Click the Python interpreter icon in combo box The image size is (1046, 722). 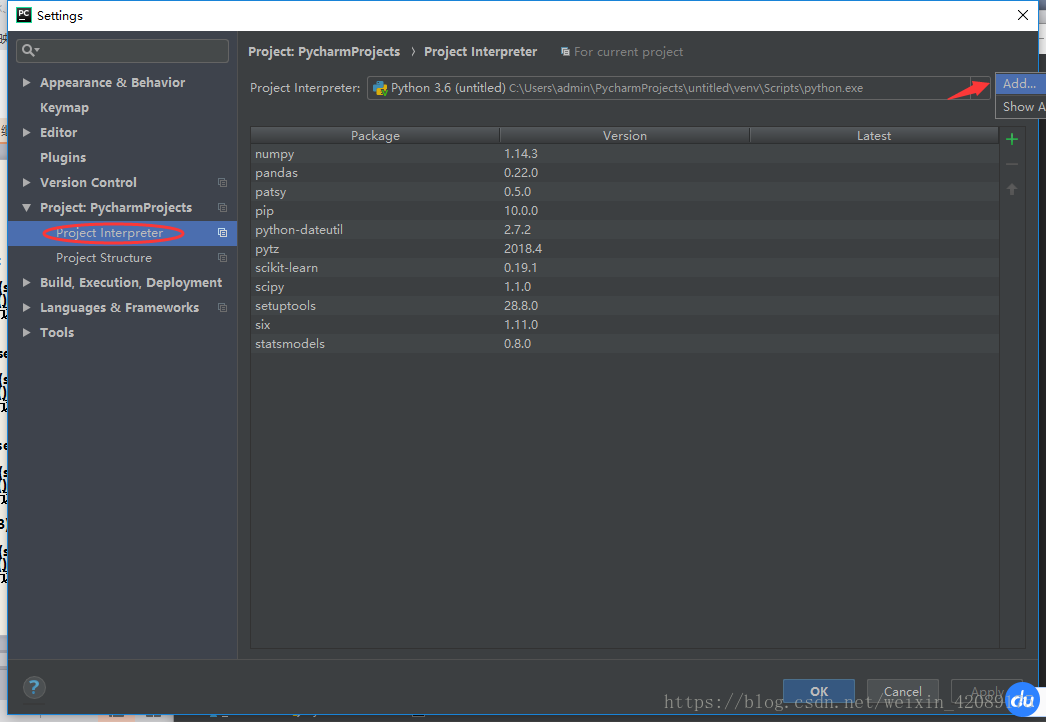click(380, 88)
